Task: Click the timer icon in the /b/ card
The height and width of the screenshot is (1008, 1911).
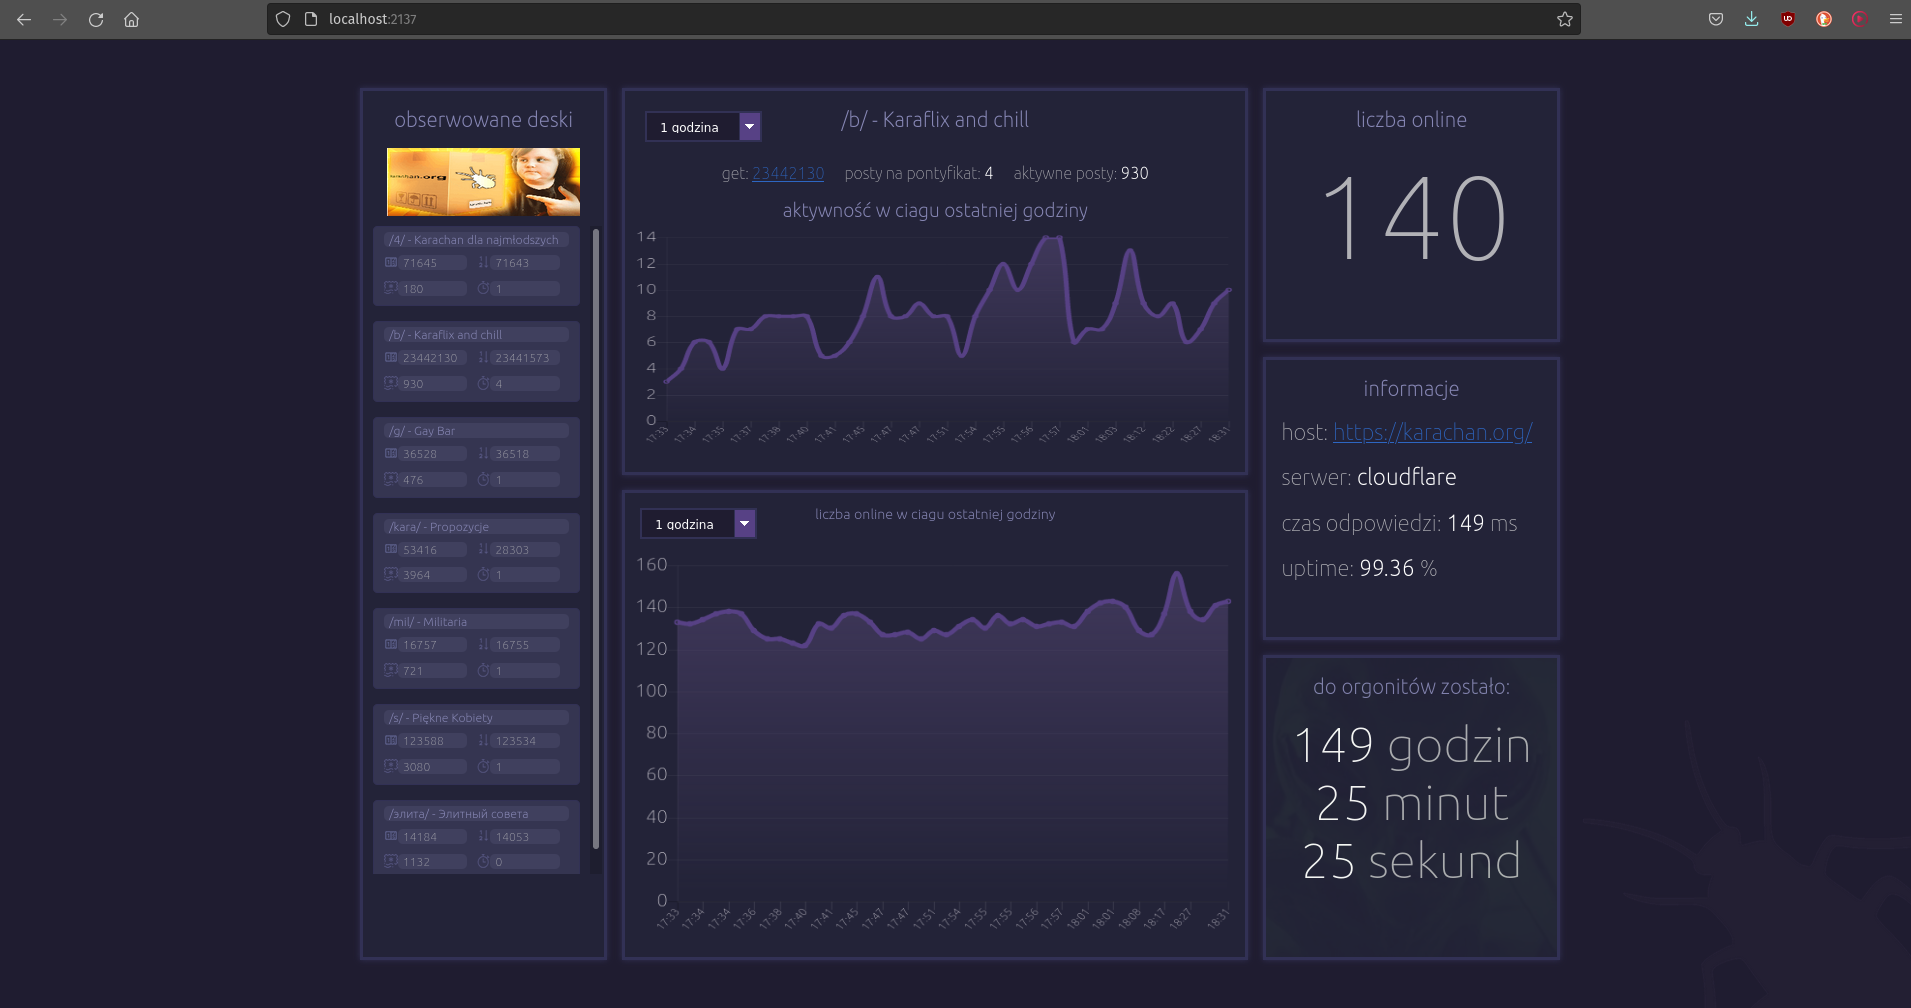Action: click(x=483, y=383)
